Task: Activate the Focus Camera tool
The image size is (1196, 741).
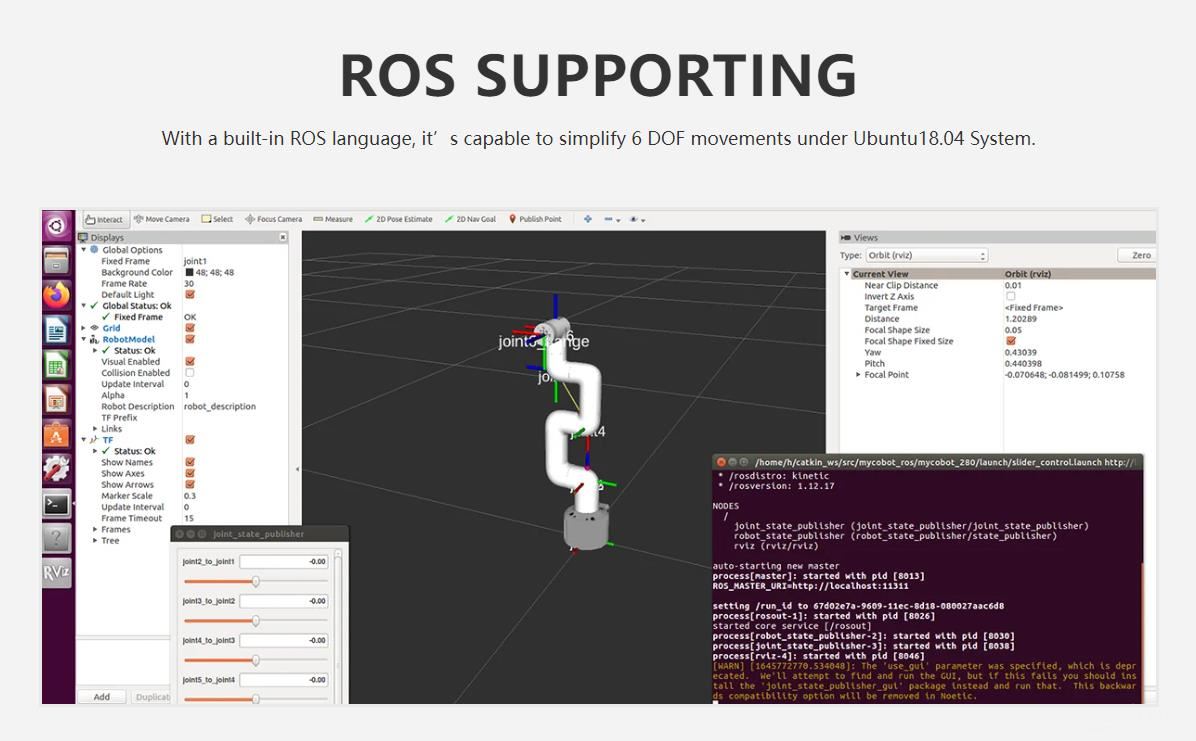Action: pyautogui.click(x=274, y=219)
